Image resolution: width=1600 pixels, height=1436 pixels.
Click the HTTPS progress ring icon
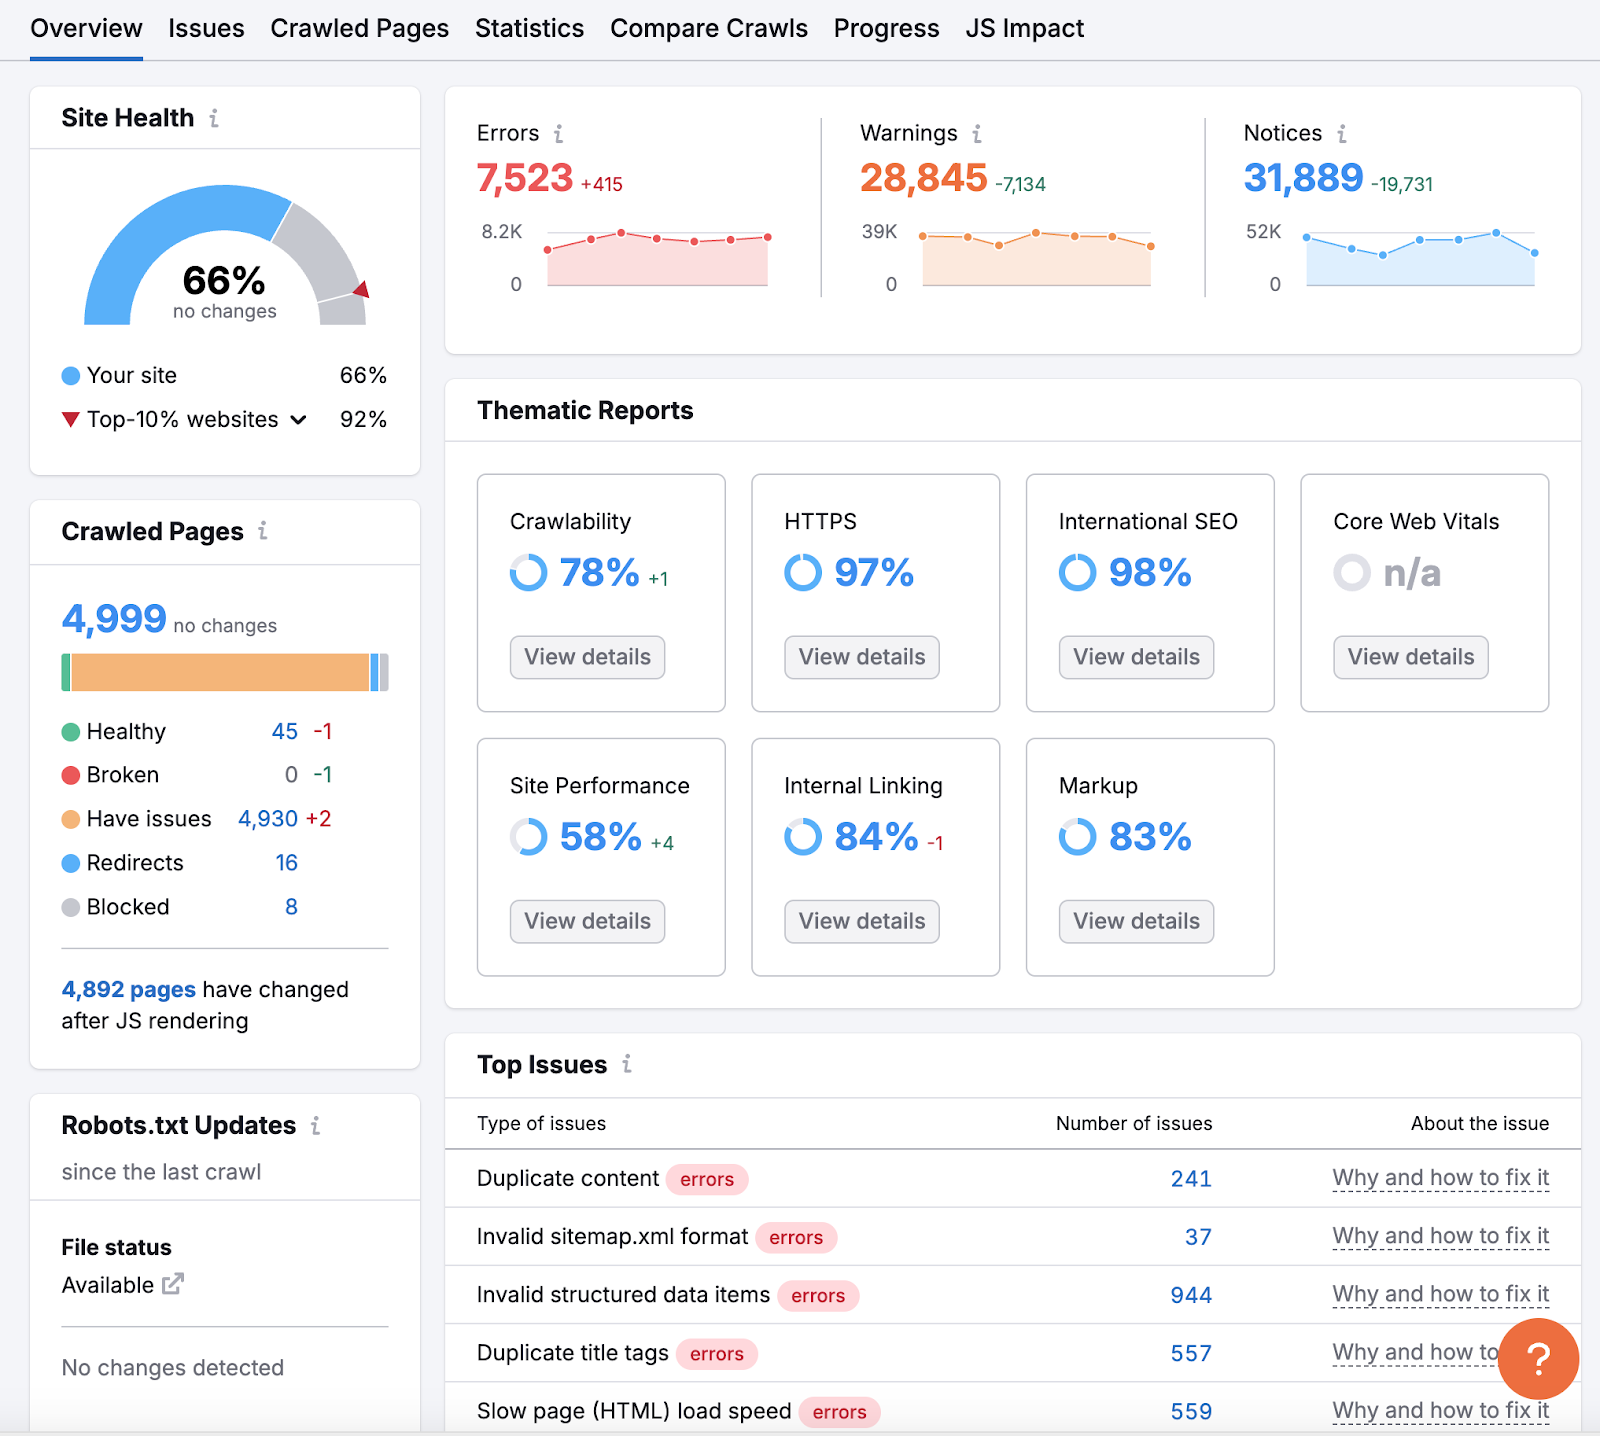(x=803, y=573)
